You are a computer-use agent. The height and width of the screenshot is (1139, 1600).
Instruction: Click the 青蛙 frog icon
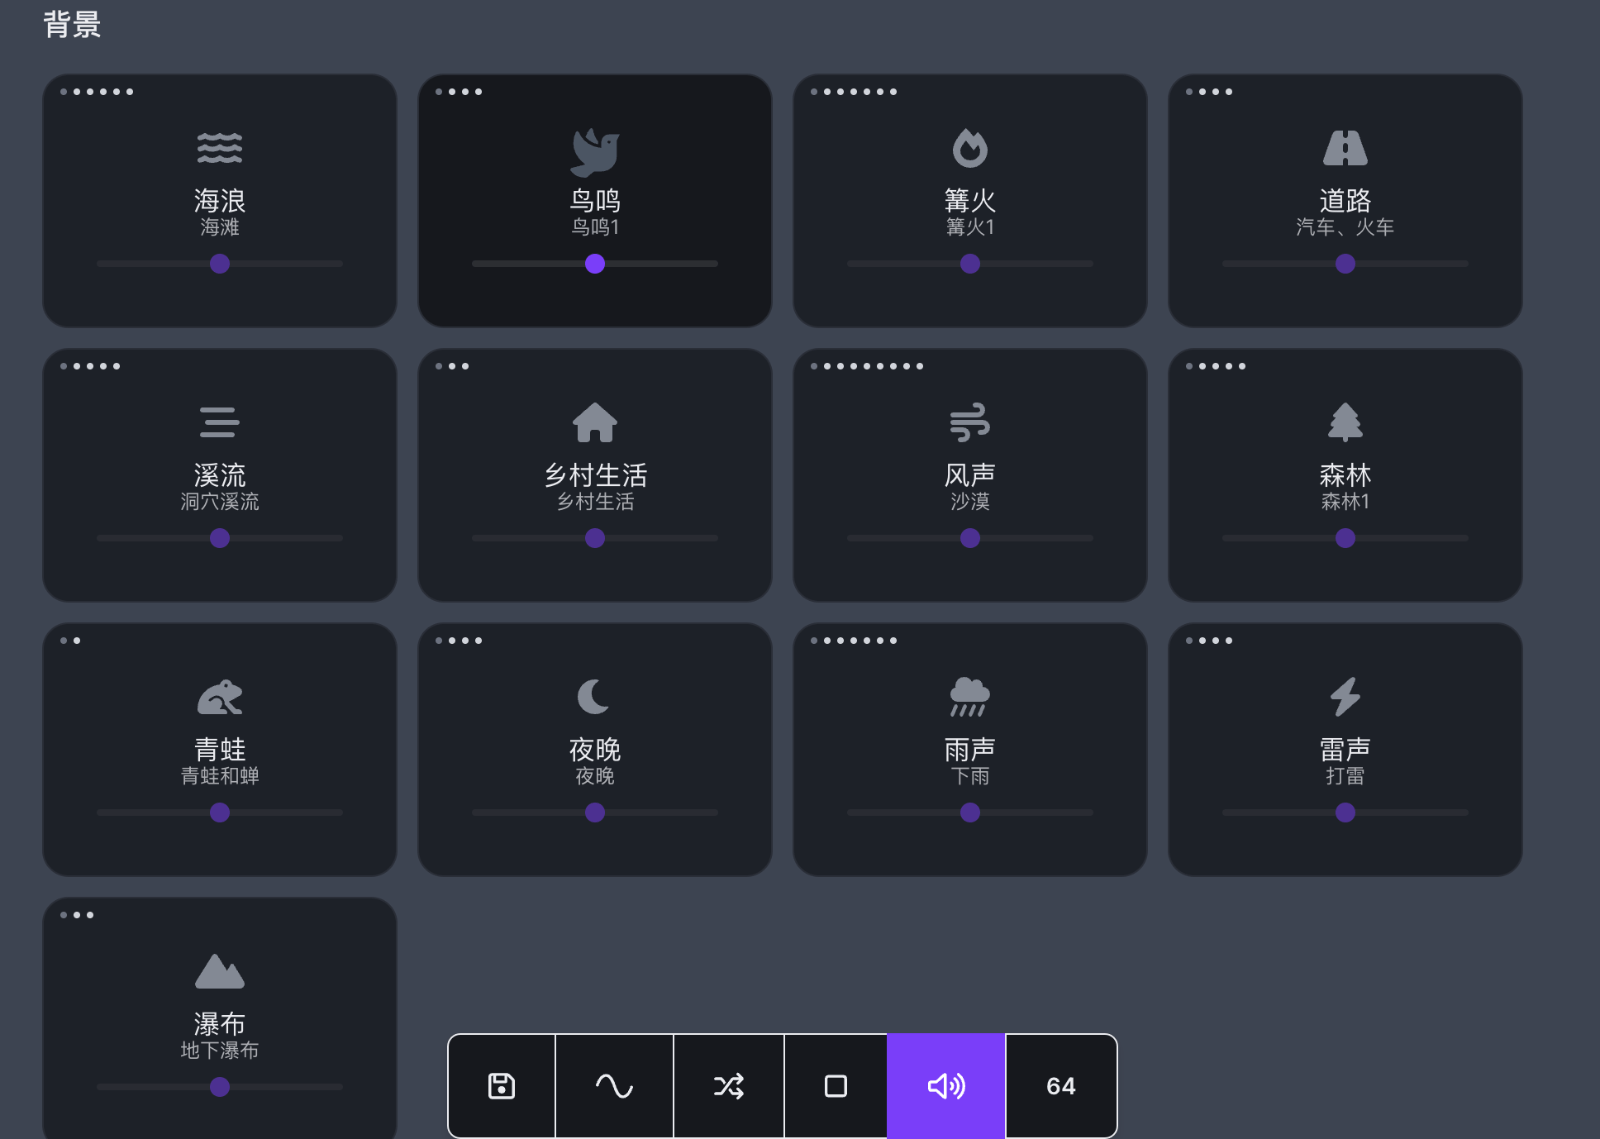tap(220, 697)
